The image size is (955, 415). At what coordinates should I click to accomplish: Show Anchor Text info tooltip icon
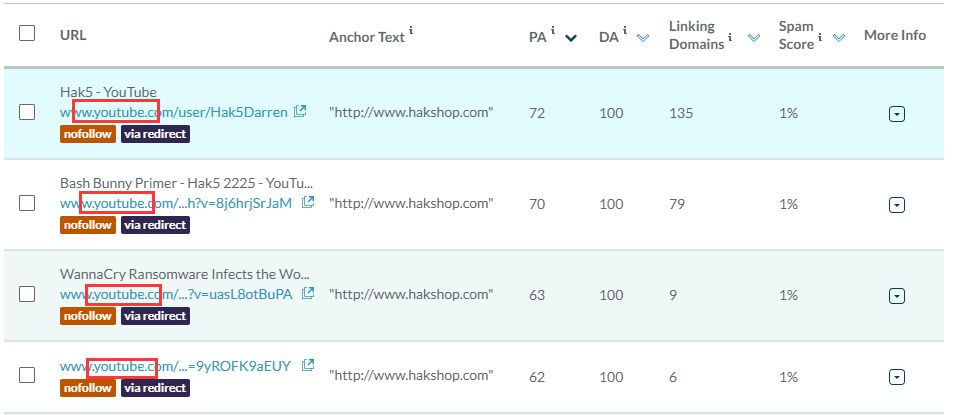tap(411, 31)
